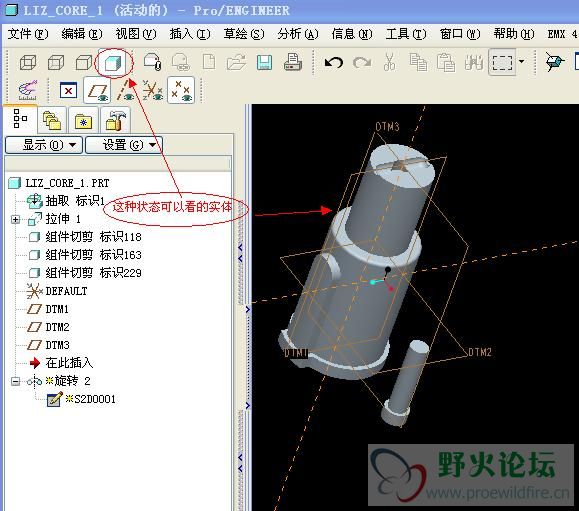Select the 拉伸 1 feature row
Screen dimensions: 579x511
tap(55, 219)
